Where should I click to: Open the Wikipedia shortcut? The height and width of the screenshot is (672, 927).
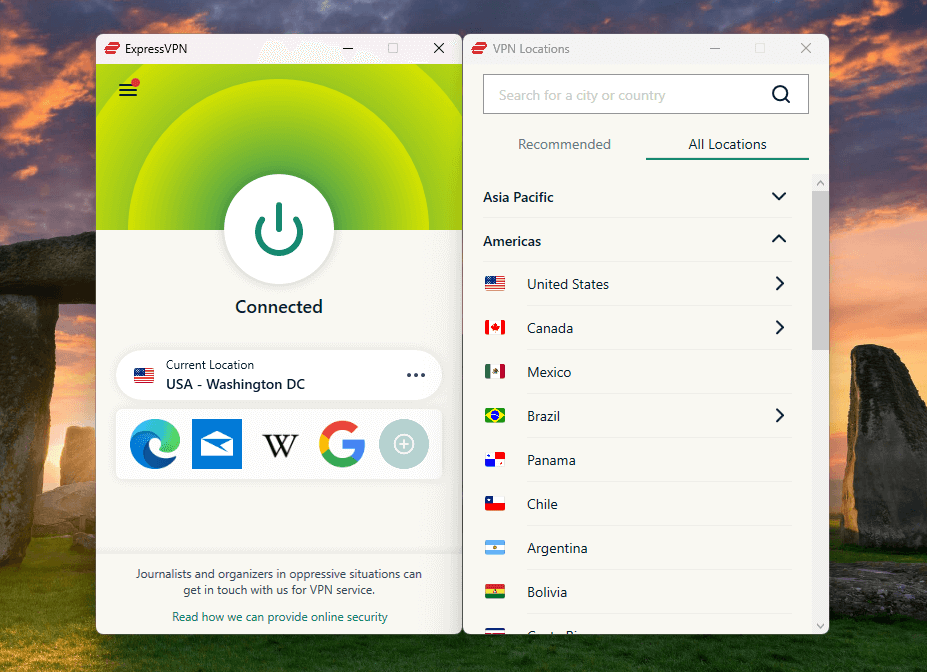click(x=280, y=445)
